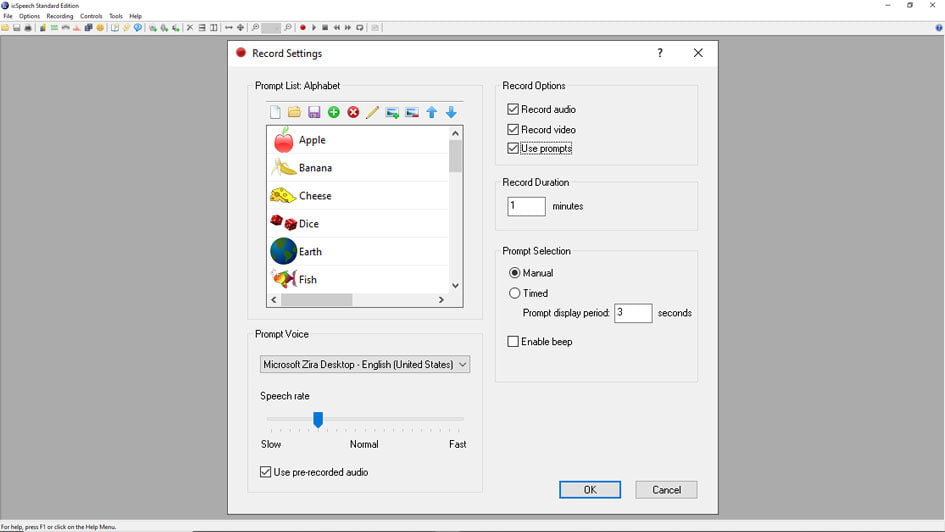945x532 pixels.
Task: Click the speech bubble icon in main toolbar
Action: (x=138, y=28)
